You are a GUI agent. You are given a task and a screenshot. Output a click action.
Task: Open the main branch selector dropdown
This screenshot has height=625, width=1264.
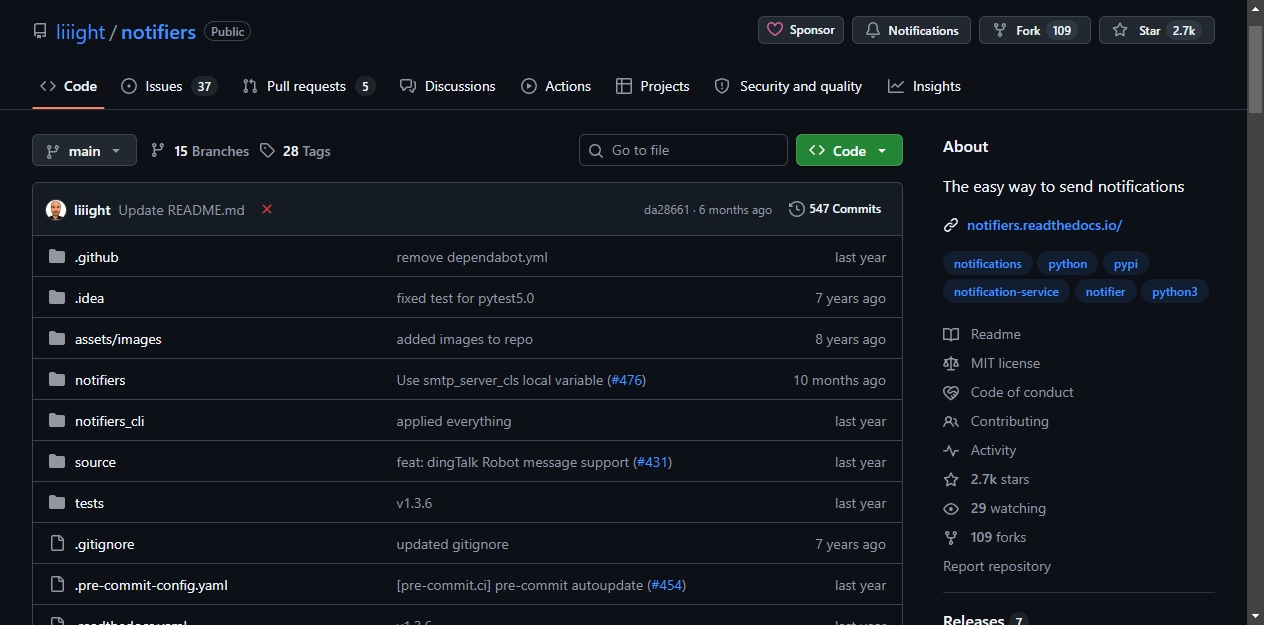click(84, 150)
